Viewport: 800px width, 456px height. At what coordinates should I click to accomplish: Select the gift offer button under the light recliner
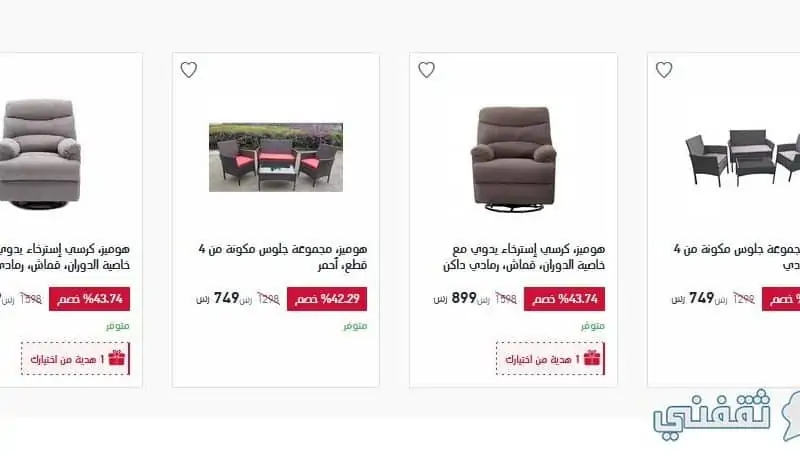pyautogui.click(x=75, y=359)
